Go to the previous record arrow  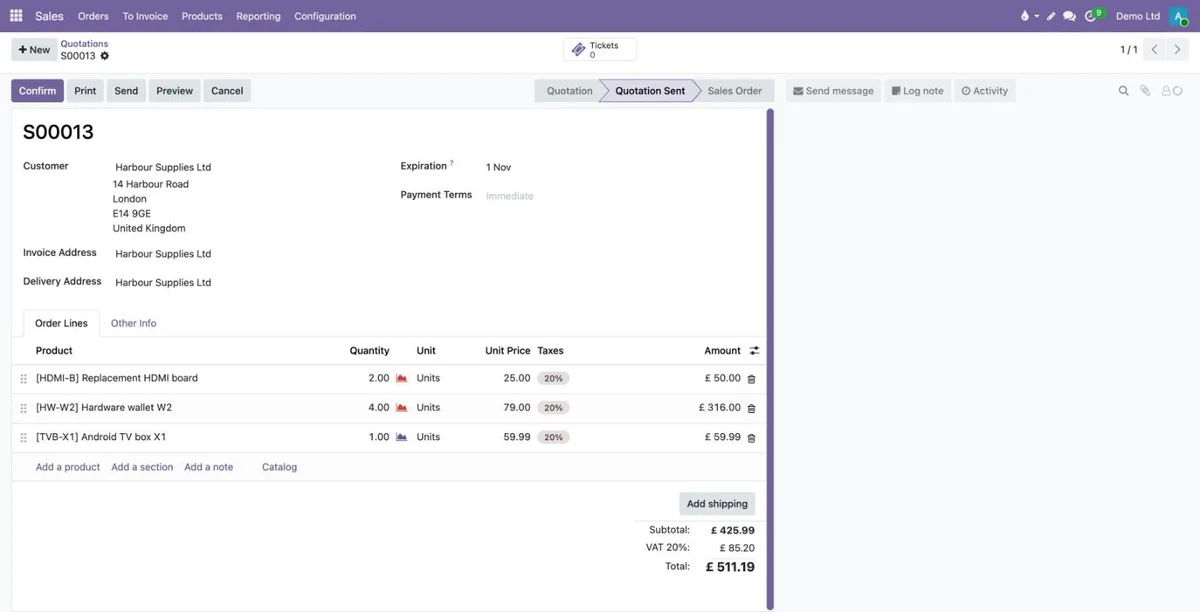point(1155,49)
